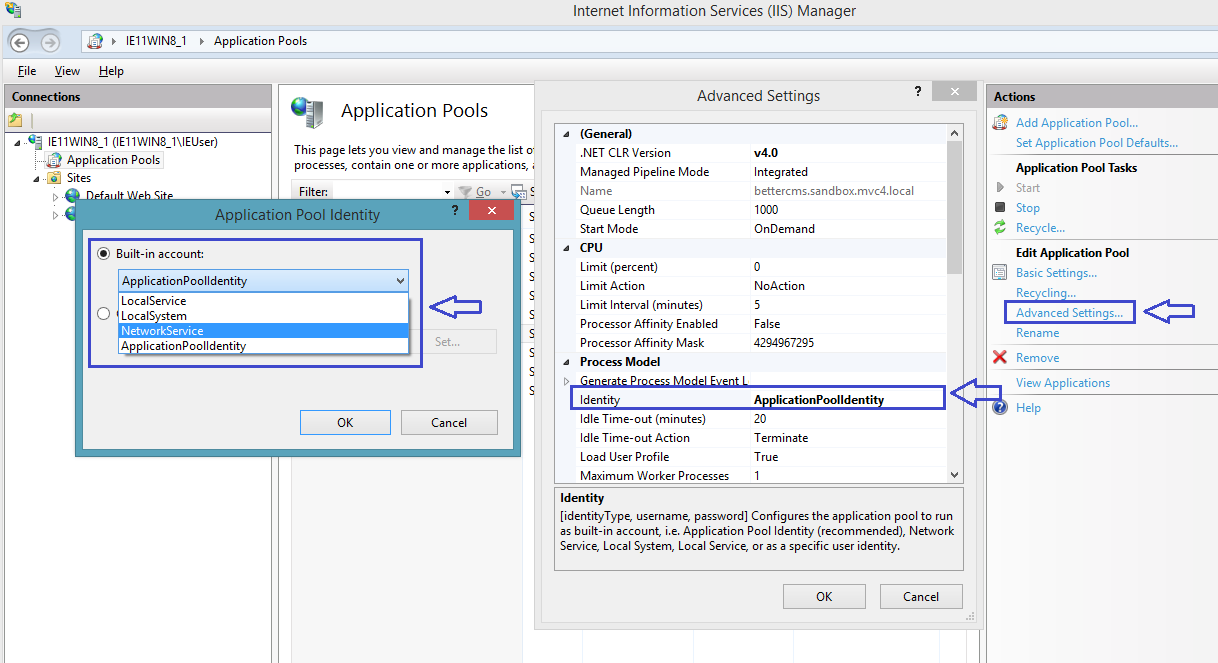Click the Help question mark on Advanced Settings dialog
Viewport: 1218px width, 663px height.
918,91
